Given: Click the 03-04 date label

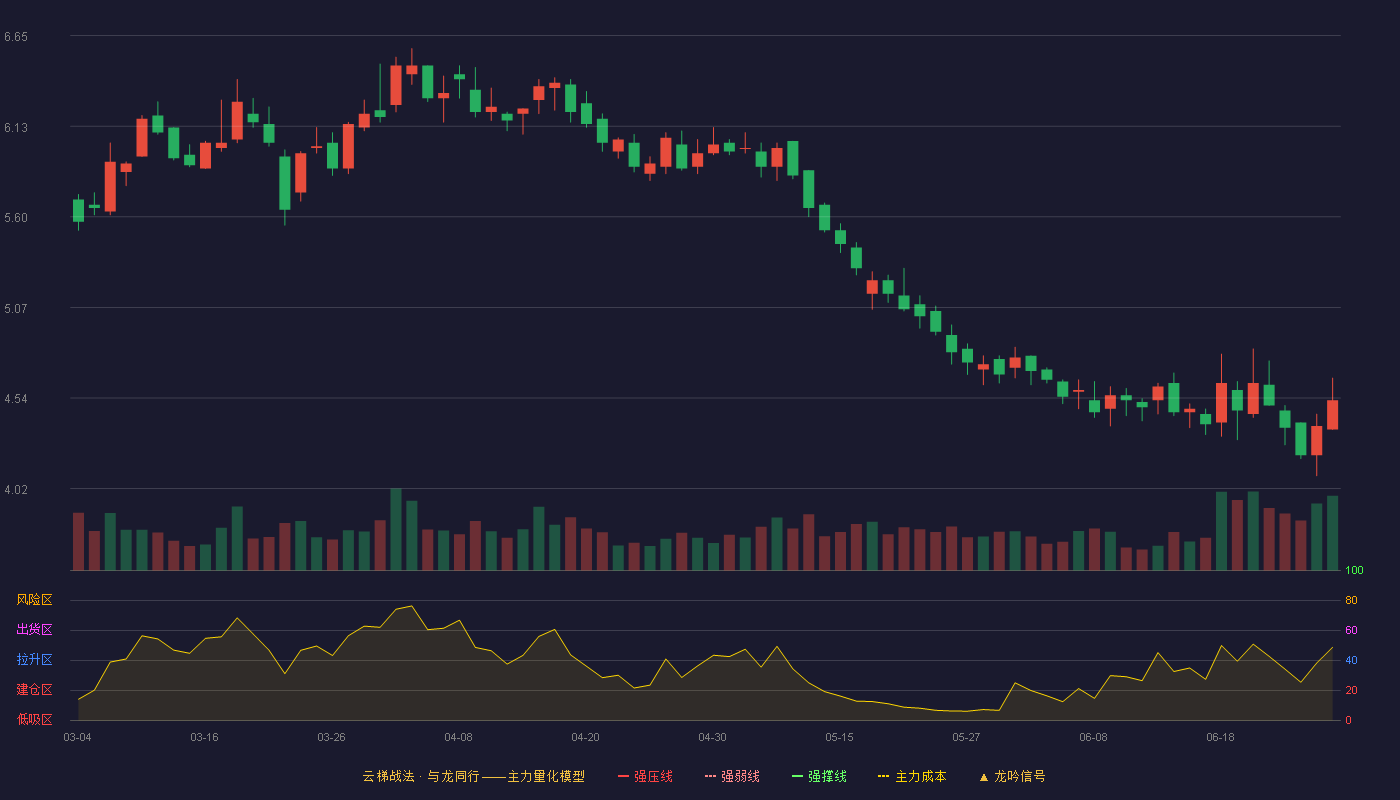Looking at the screenshot, I should pos(77,737).
